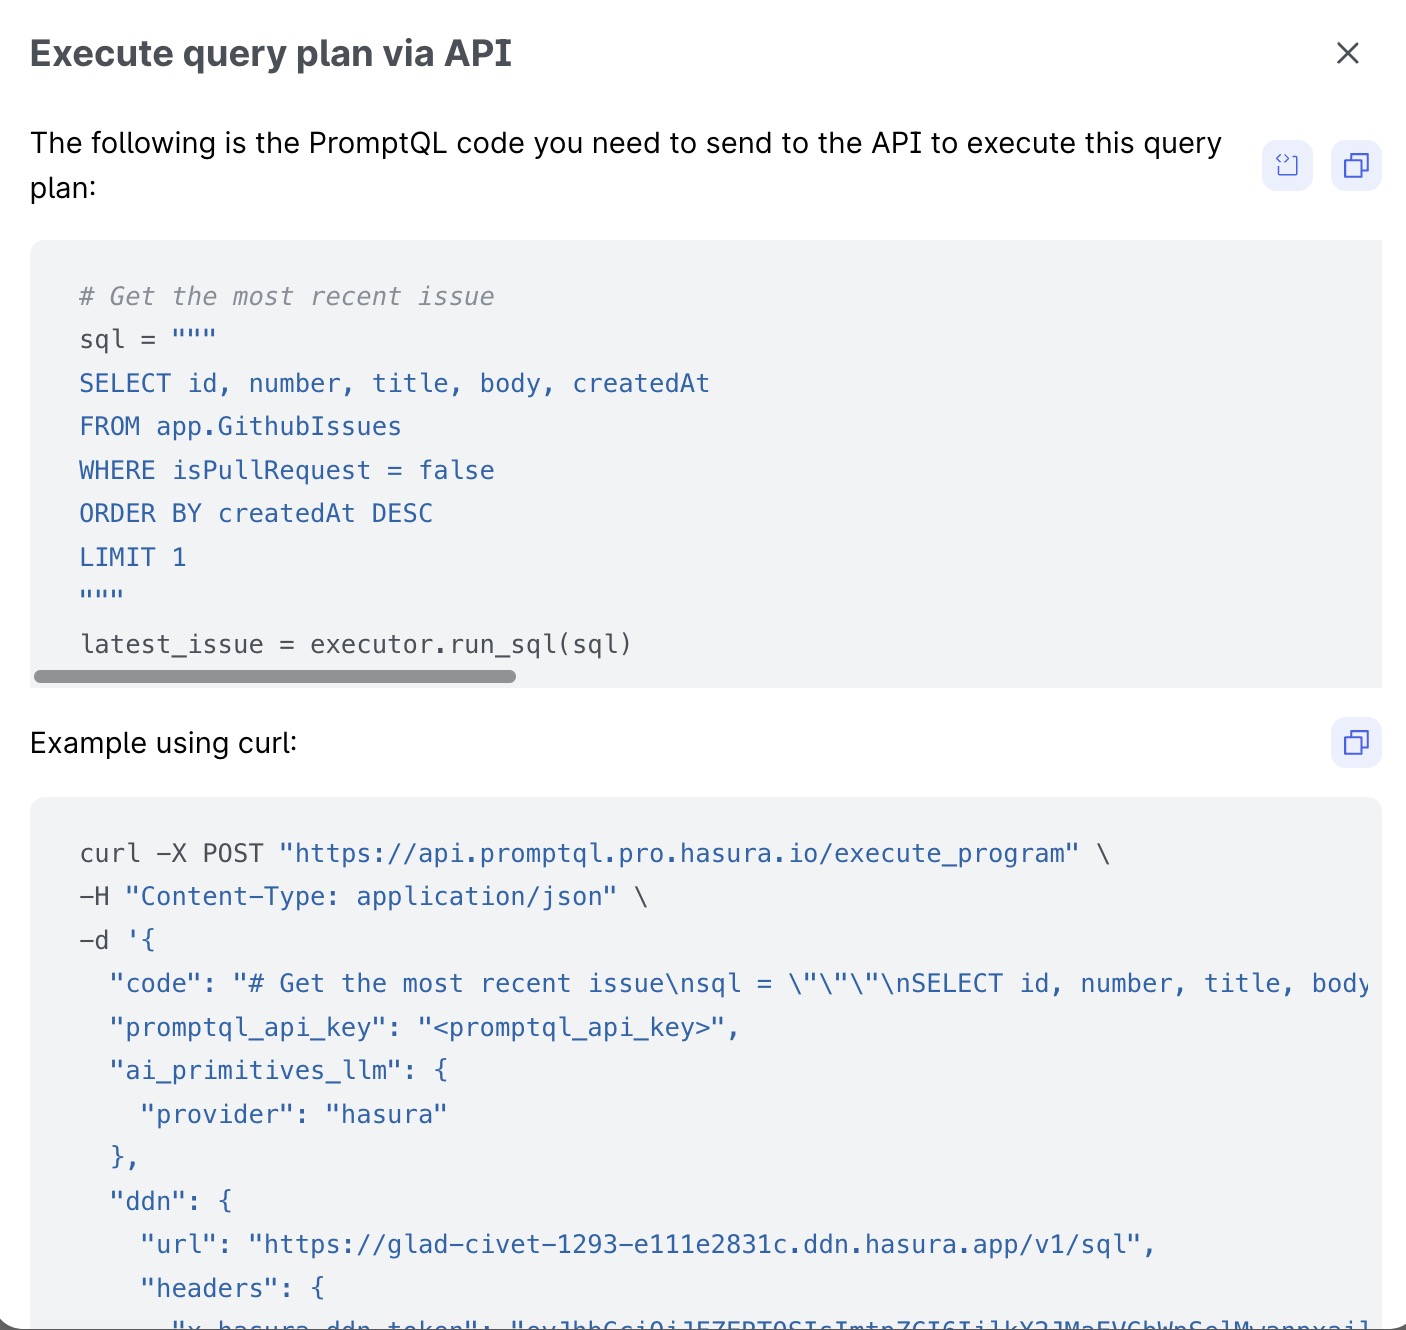Click the code snippet icon beside PromptQL description

(x=1287, y=165)
